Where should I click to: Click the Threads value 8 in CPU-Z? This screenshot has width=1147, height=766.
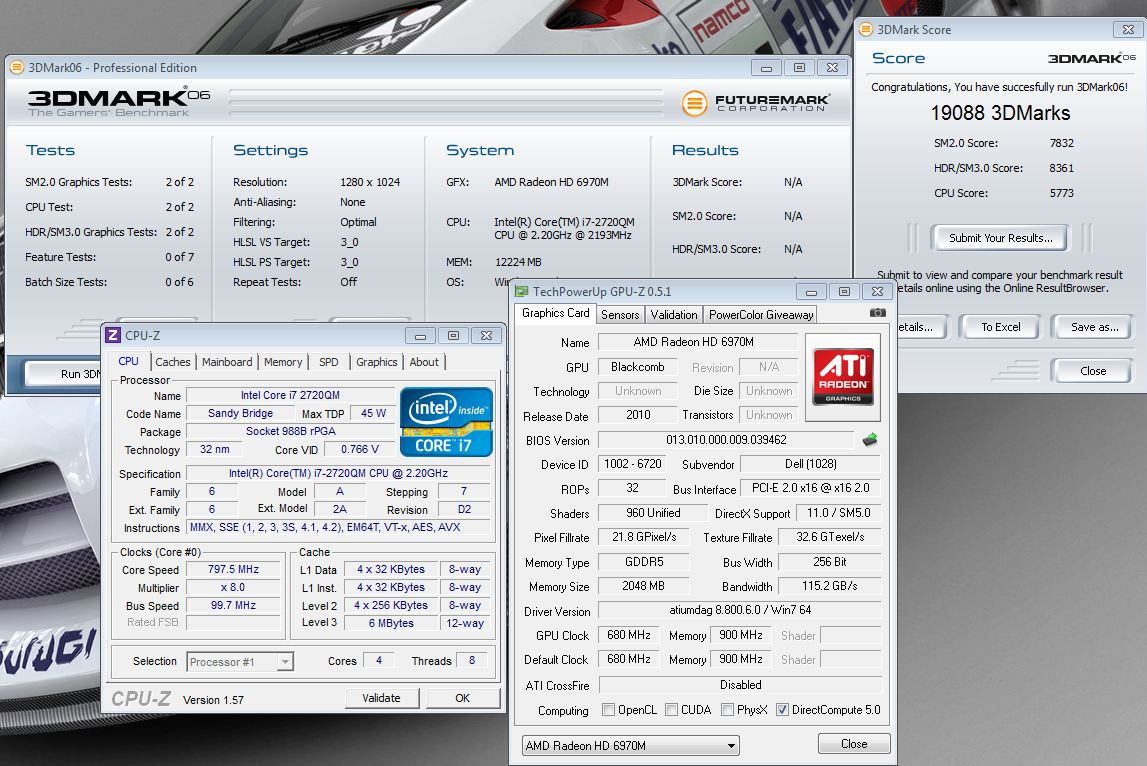pyautogui.click(x=471, y=661)
